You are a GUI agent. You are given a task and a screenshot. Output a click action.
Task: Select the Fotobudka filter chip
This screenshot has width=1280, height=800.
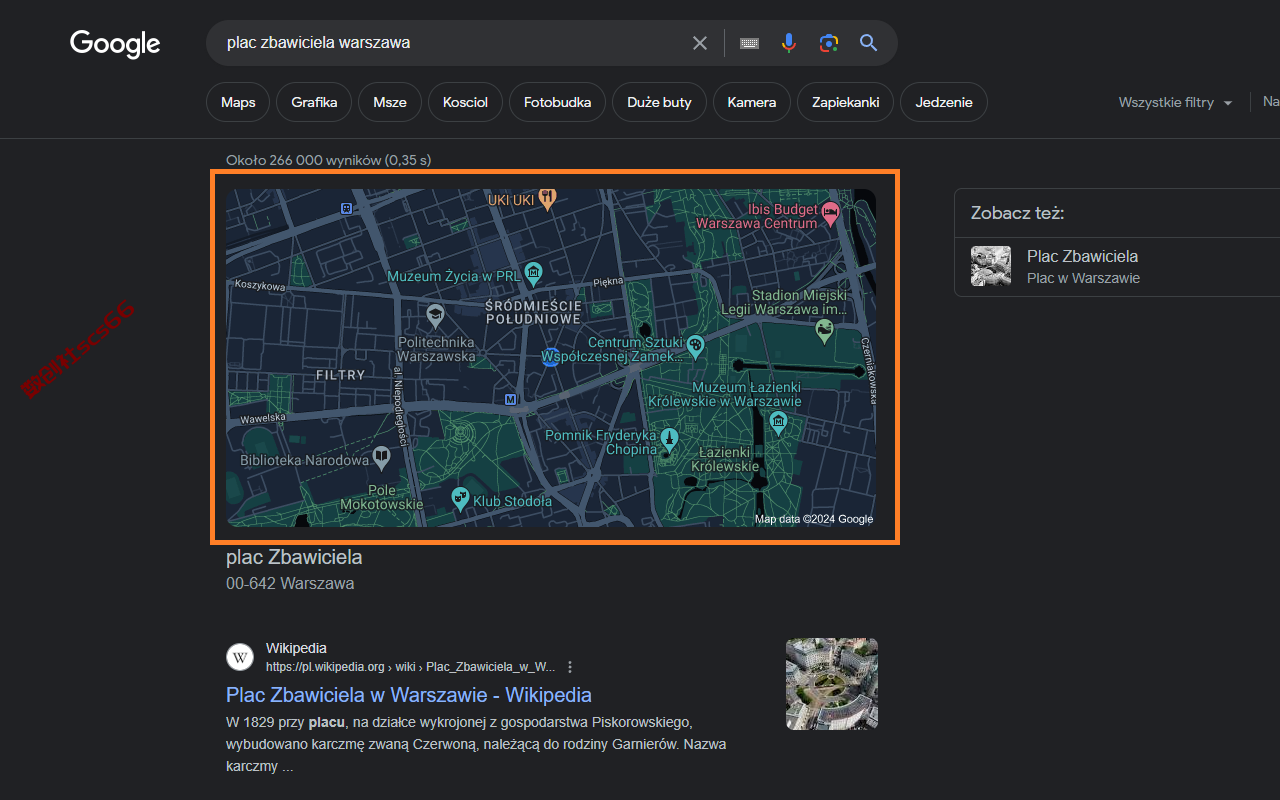click(x=557, y=102)
